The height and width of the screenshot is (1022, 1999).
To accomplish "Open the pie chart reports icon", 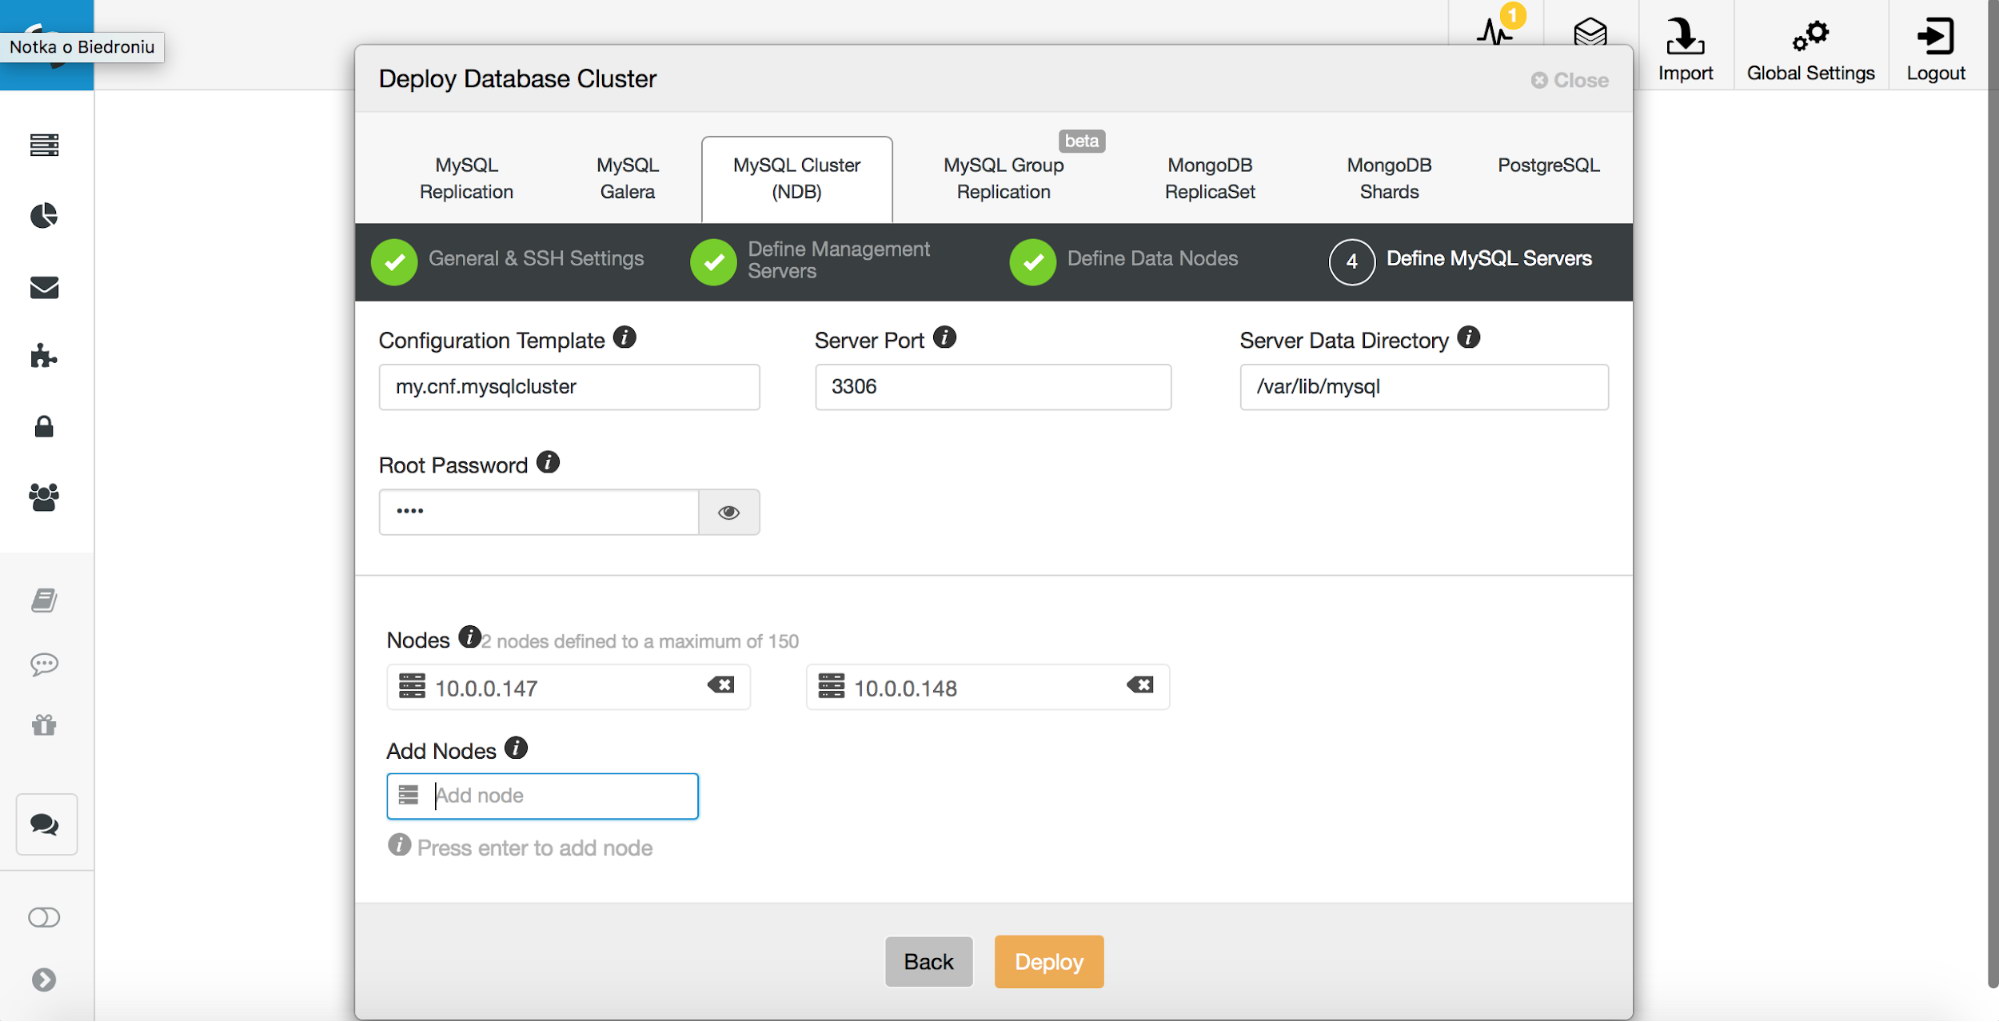I will point(44,216).
